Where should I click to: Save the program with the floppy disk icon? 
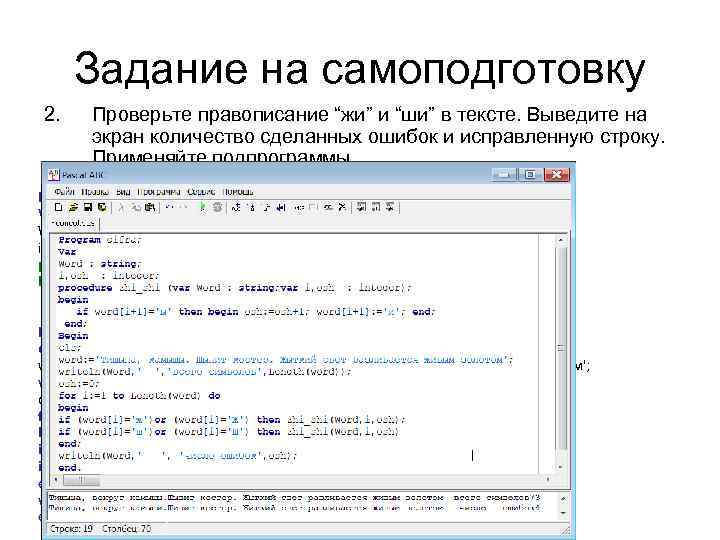(87, 208)
